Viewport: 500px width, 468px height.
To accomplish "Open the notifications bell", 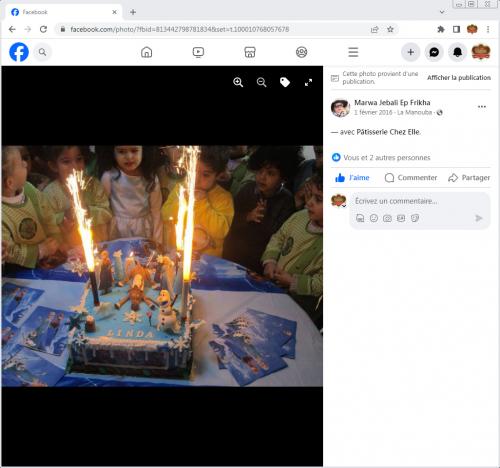I will pos(457,52).
